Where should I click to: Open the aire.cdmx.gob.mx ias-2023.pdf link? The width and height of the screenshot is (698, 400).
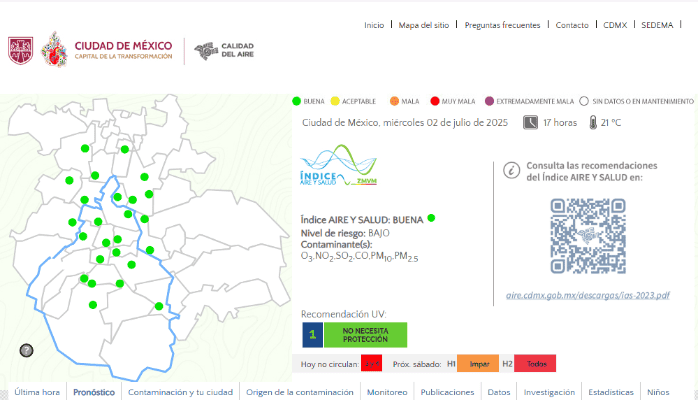(x=587, y=296)
